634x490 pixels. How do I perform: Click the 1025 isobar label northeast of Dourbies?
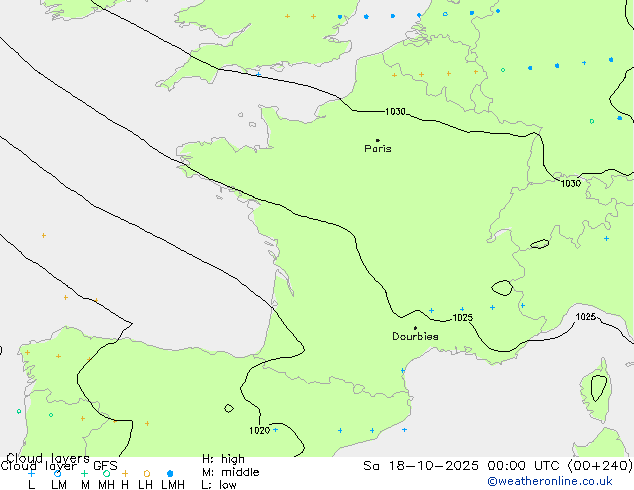click(463, 318)
